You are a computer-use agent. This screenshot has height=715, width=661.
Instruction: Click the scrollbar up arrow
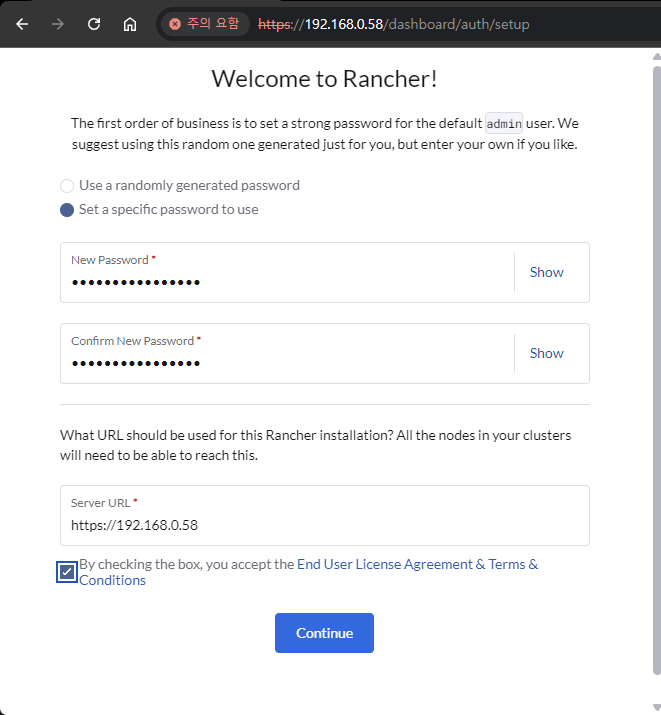[x=656, y=56]
